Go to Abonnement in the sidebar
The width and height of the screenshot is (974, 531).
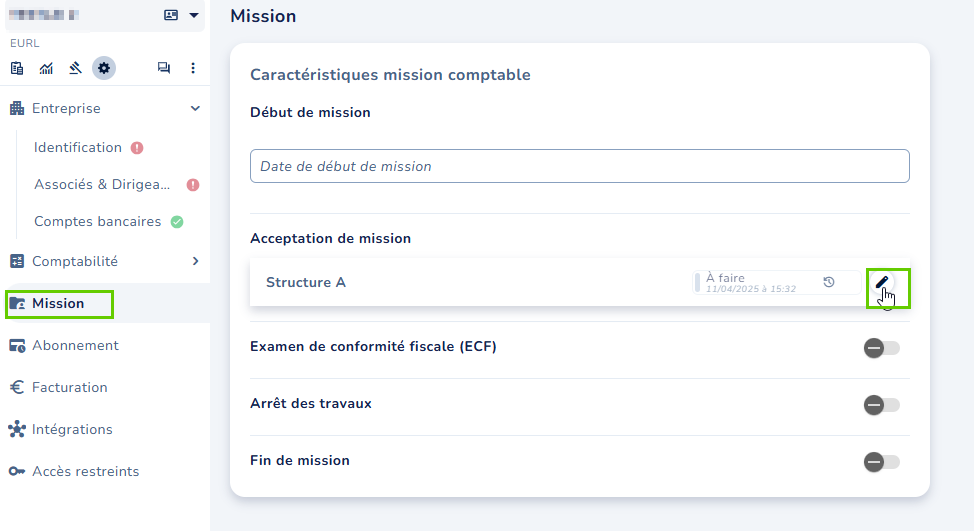[x=75, y=345]
